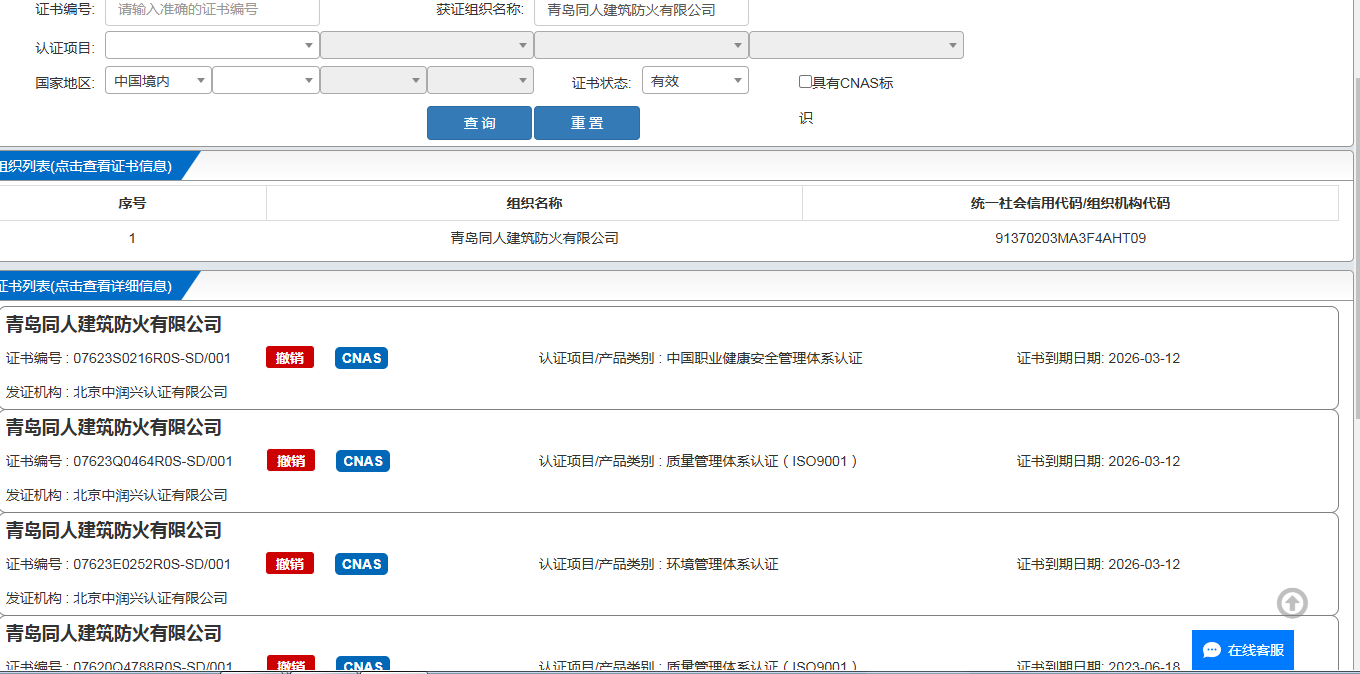Open the fourth 国家地区 dropdown
This screenshot has width=1360, height=674.
[480, 81]
